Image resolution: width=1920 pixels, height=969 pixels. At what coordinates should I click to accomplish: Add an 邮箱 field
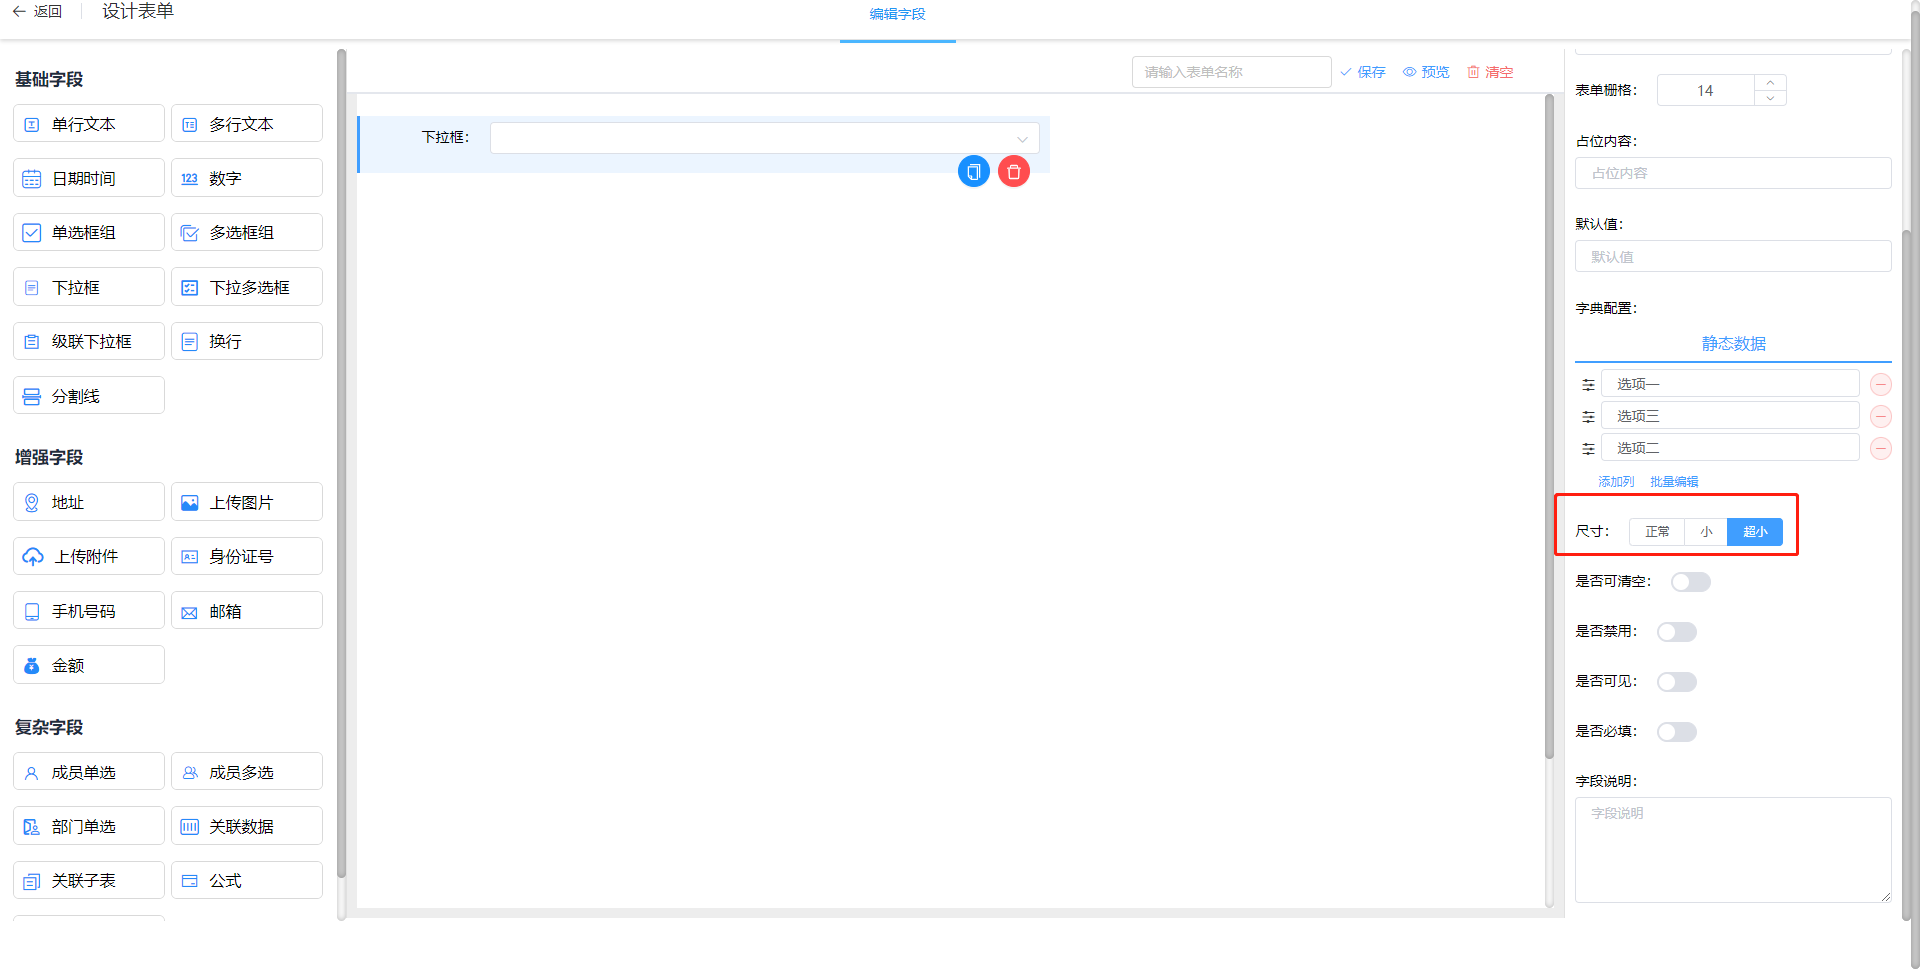[x=247, y=611]
